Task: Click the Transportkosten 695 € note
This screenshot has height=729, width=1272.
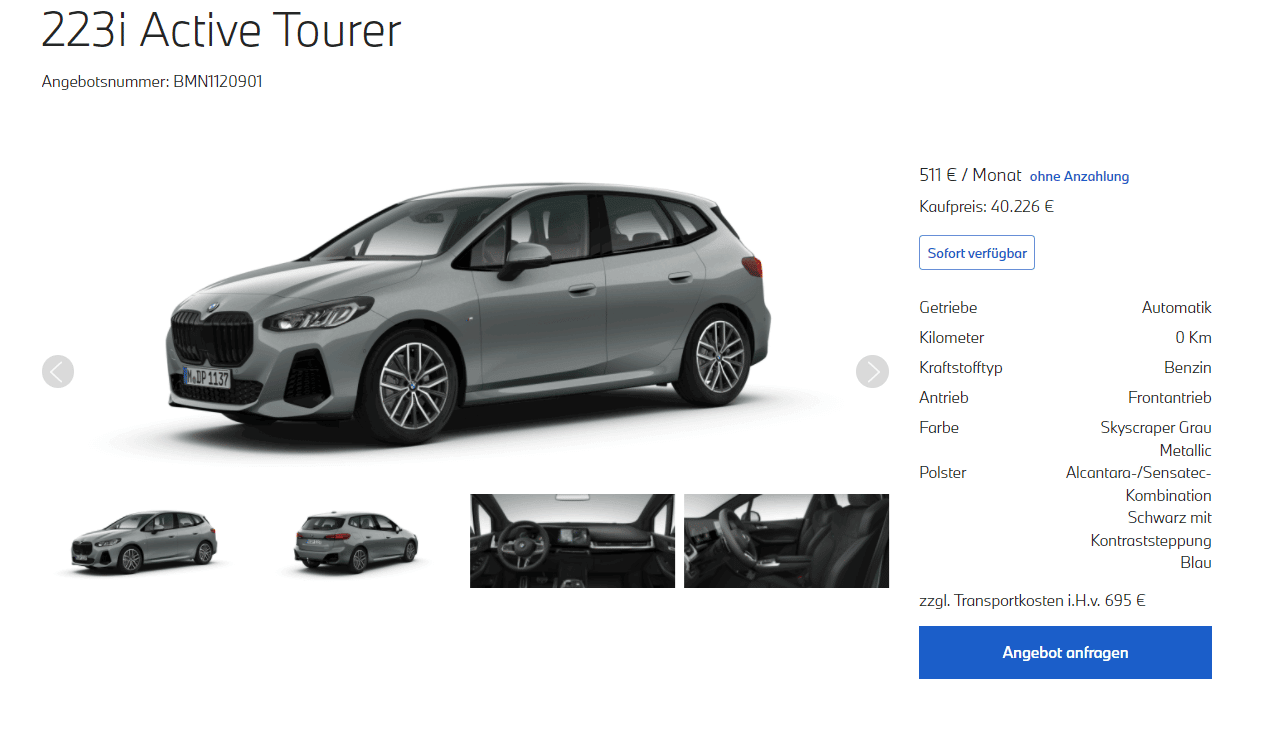Action: (x=1032, y=601)
